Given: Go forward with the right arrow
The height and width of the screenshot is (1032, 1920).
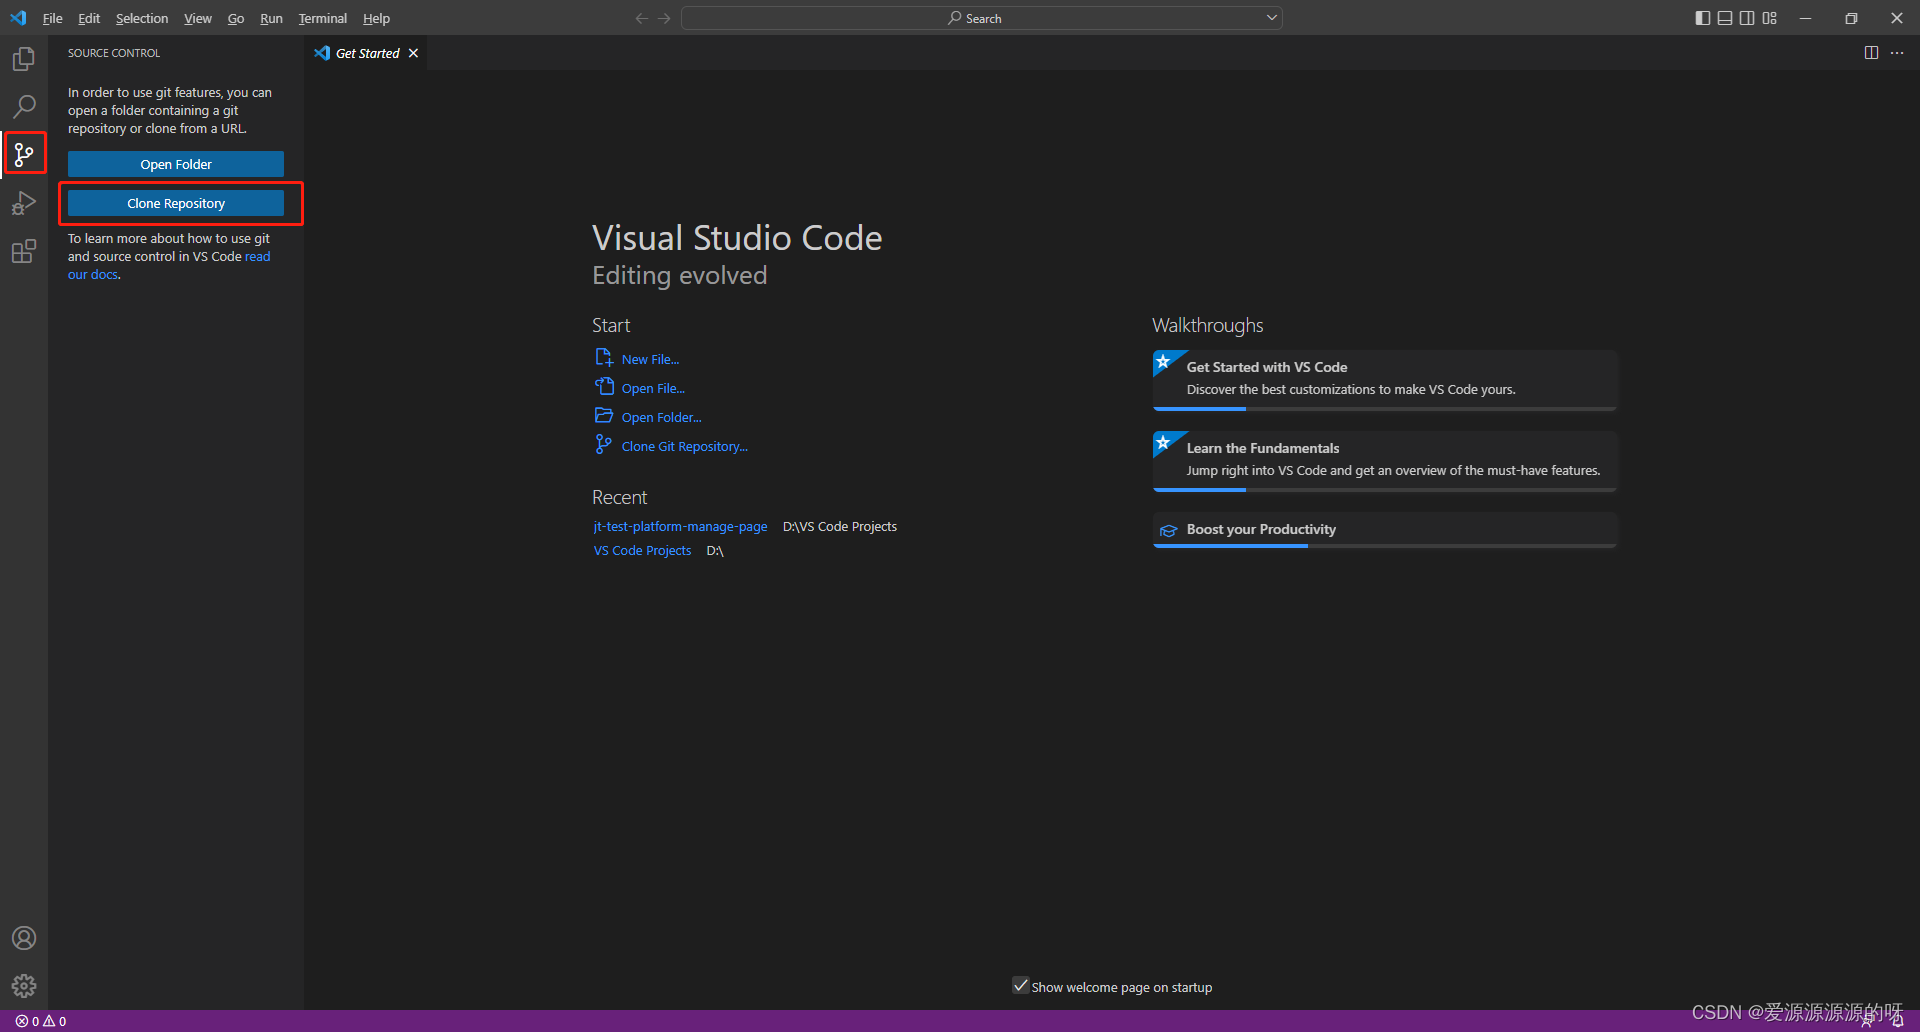Looking at the screenshot, I should (x=665, y=18).
